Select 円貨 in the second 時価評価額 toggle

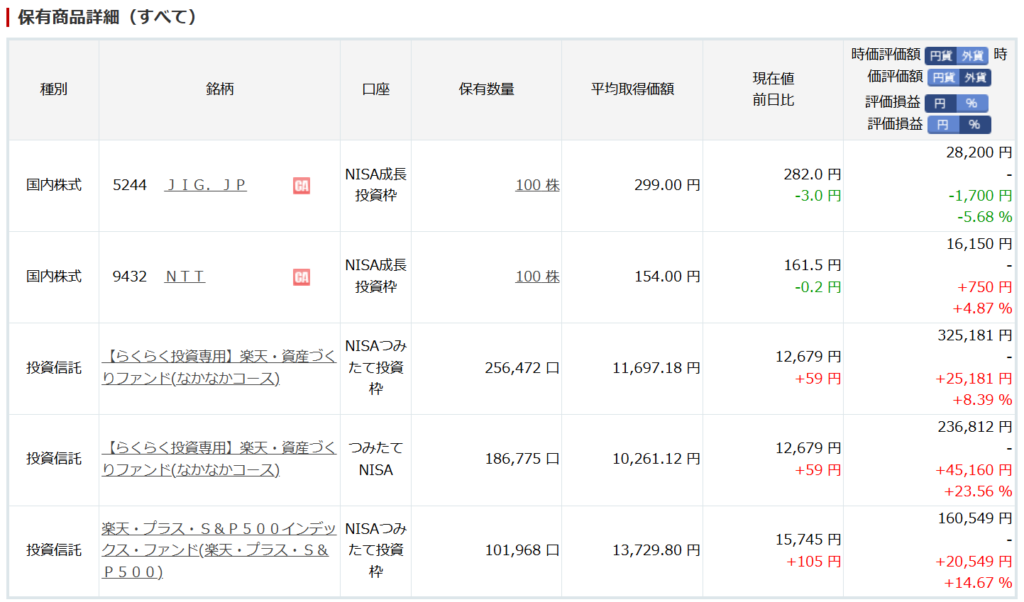click(943, 78)
